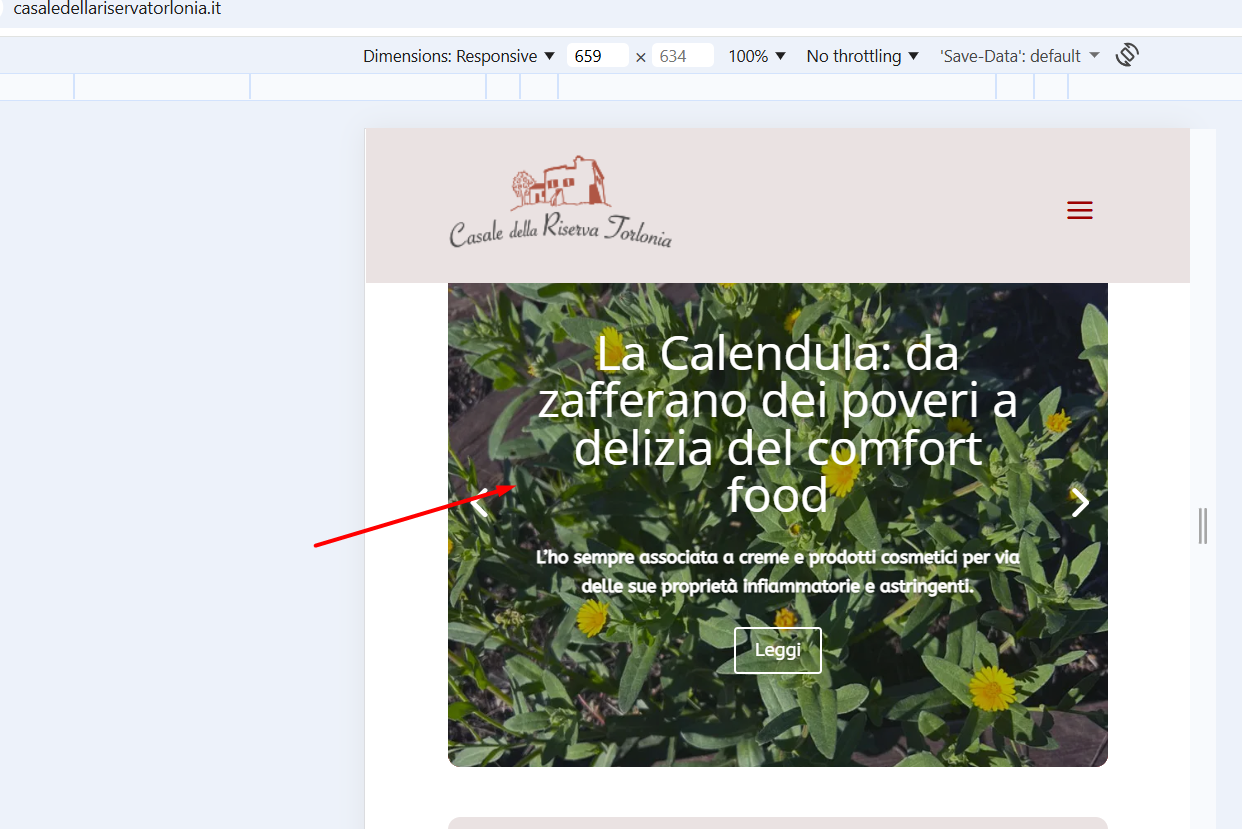Open the hamburger menu icon
The height and width of the screenshot is (829, 1242).
[x=1079, y=211]
